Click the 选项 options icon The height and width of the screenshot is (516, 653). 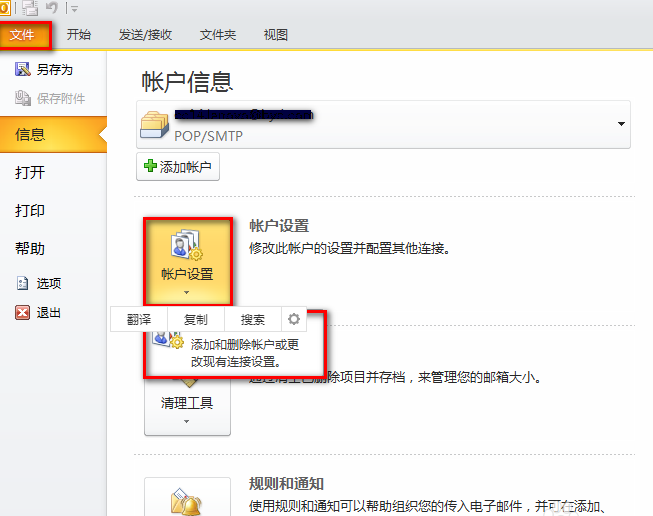click(22, 284)
